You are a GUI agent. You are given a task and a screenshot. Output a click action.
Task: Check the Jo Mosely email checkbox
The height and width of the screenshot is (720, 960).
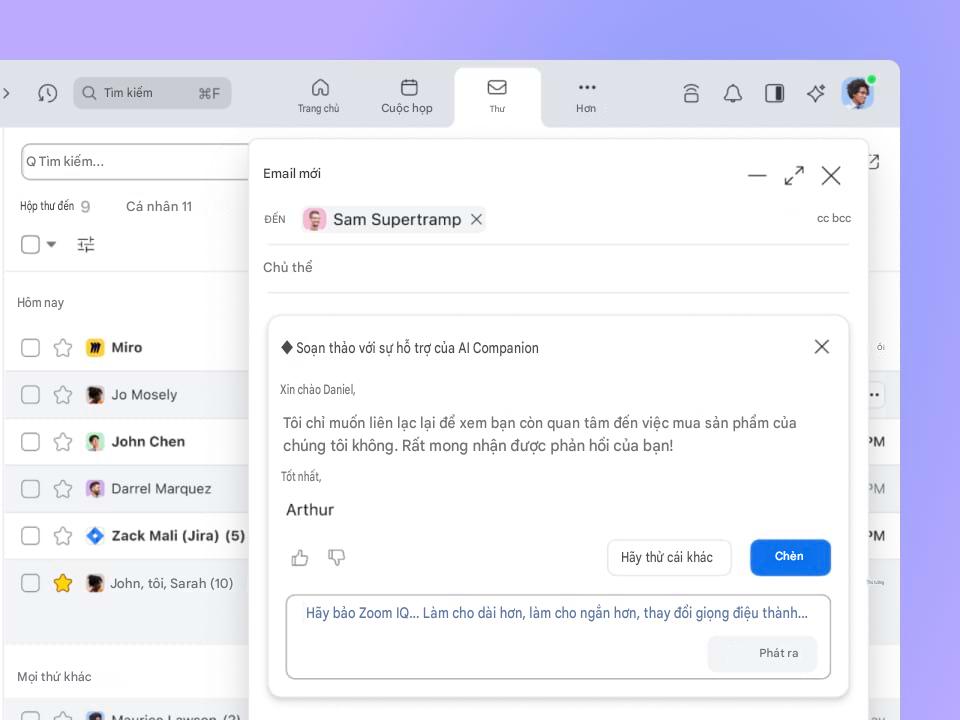[x=30, y=395]
